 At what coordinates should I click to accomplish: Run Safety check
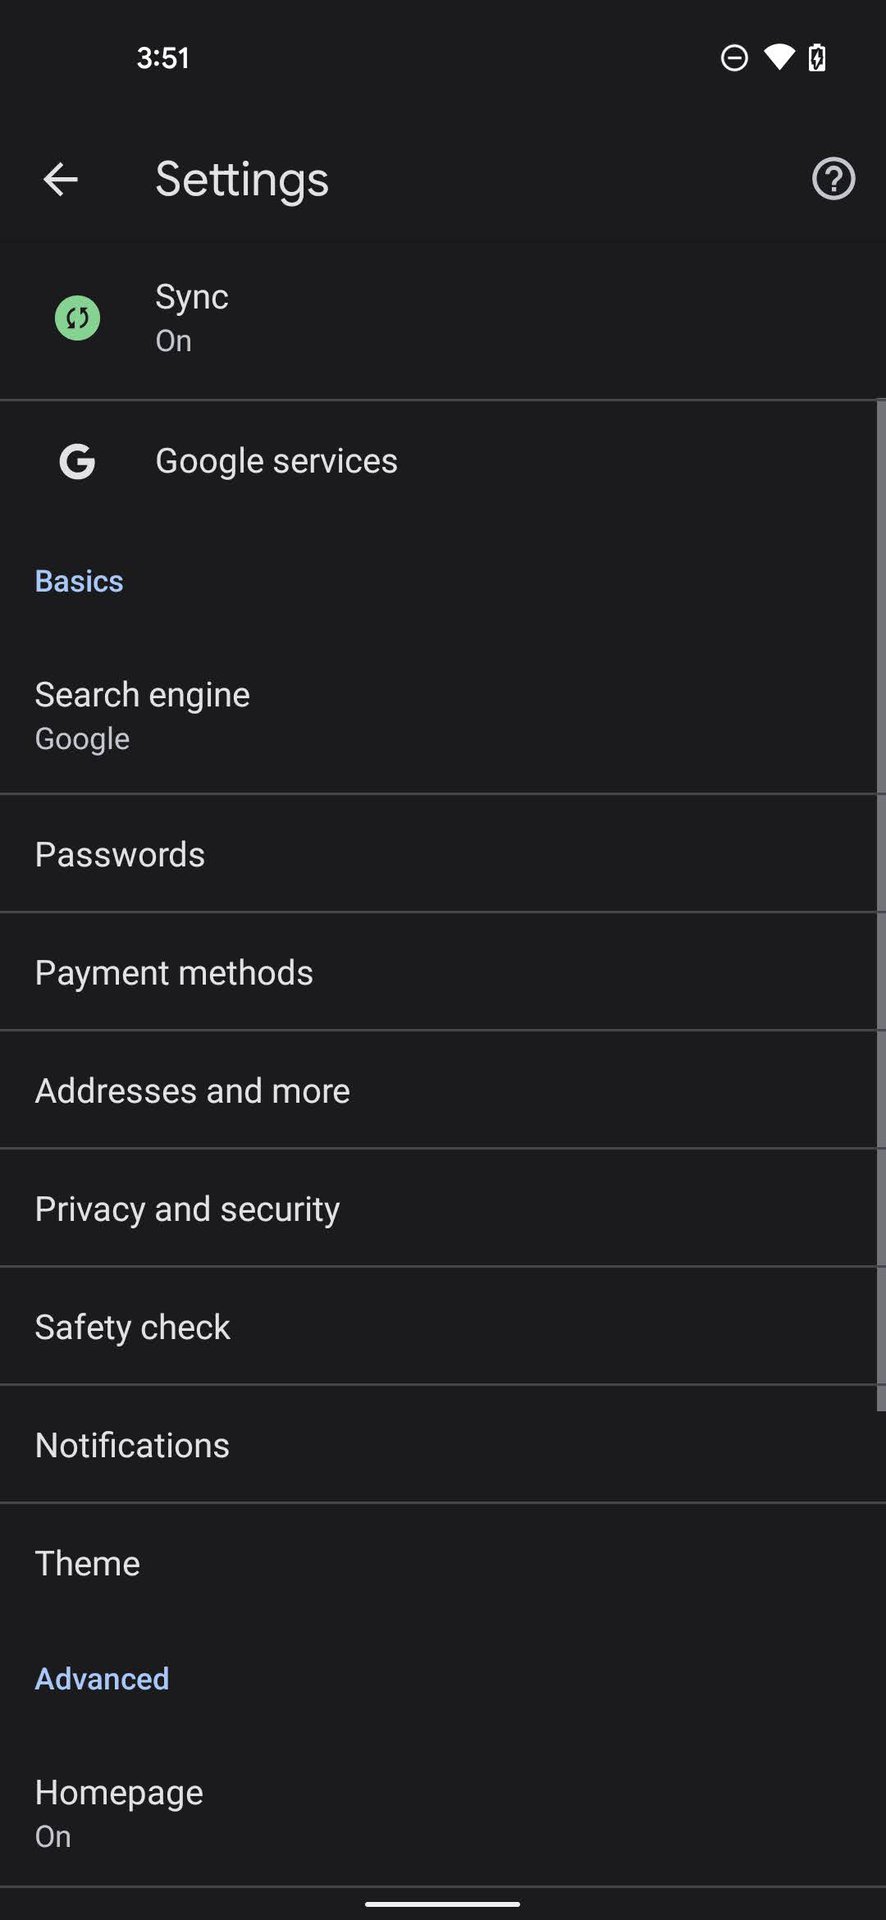[132, 1327]
